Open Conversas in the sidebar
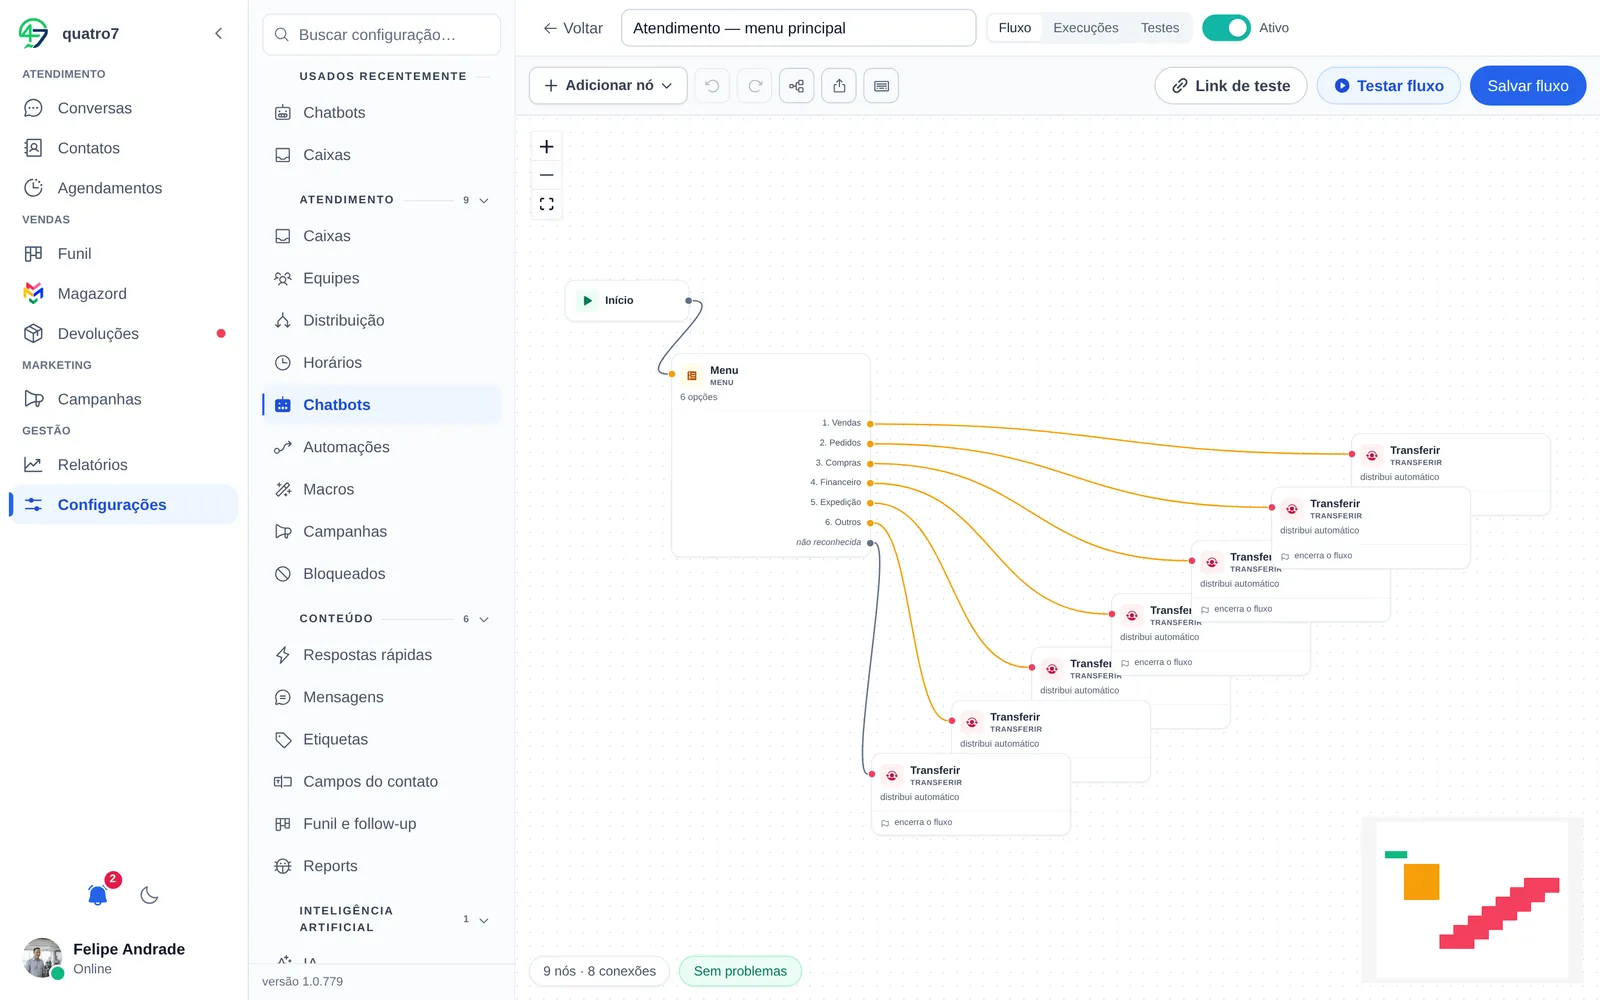 (x=124, y=108)
